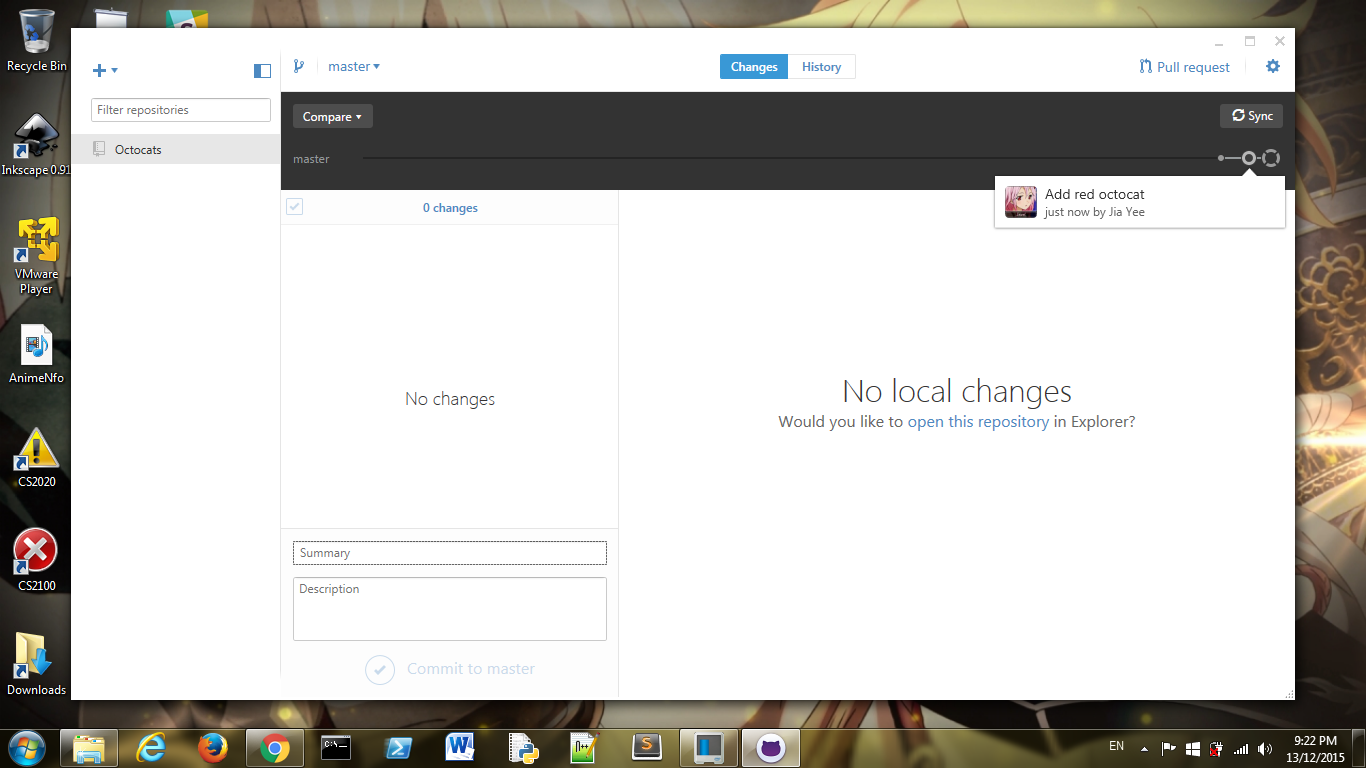Focus the Filter repositories field

click(181, 110)
